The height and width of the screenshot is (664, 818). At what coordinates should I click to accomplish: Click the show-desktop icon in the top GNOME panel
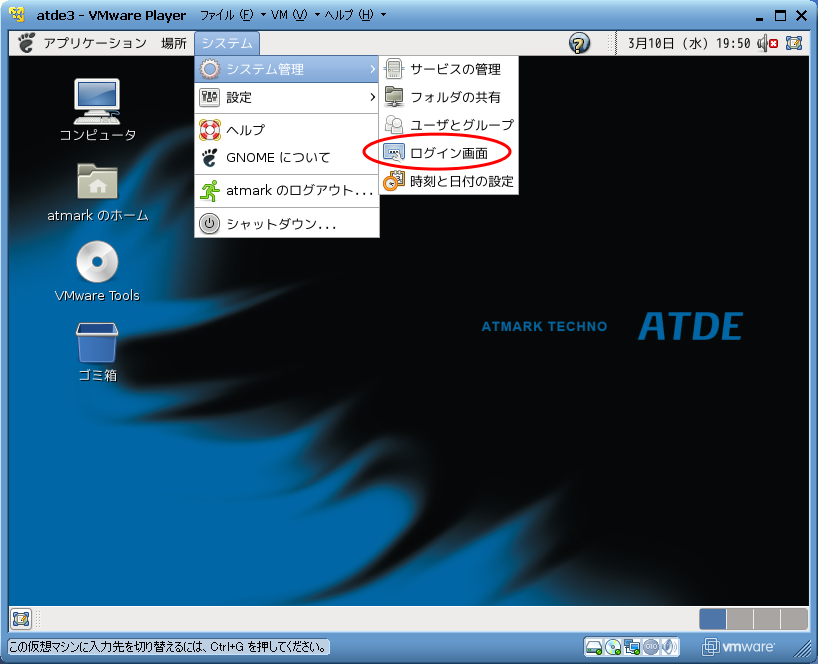click(x=793, y=43)
